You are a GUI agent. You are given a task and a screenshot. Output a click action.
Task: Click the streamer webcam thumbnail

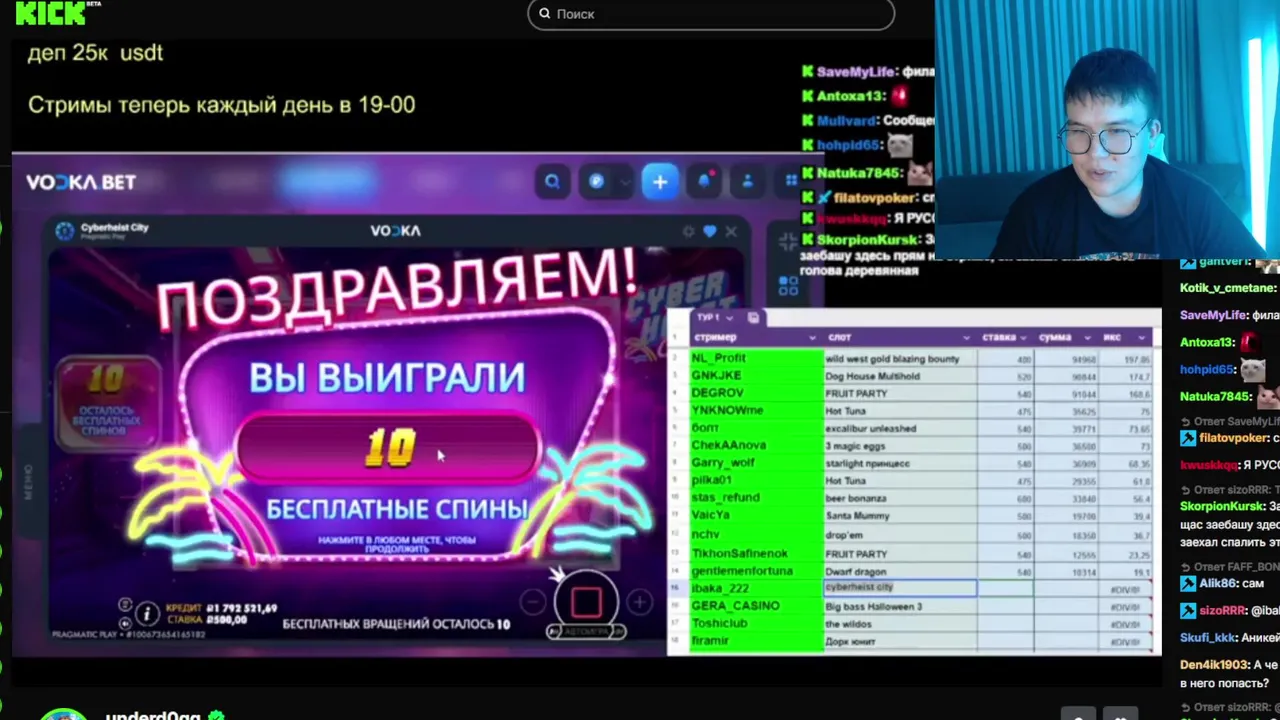pos(1107,130)
